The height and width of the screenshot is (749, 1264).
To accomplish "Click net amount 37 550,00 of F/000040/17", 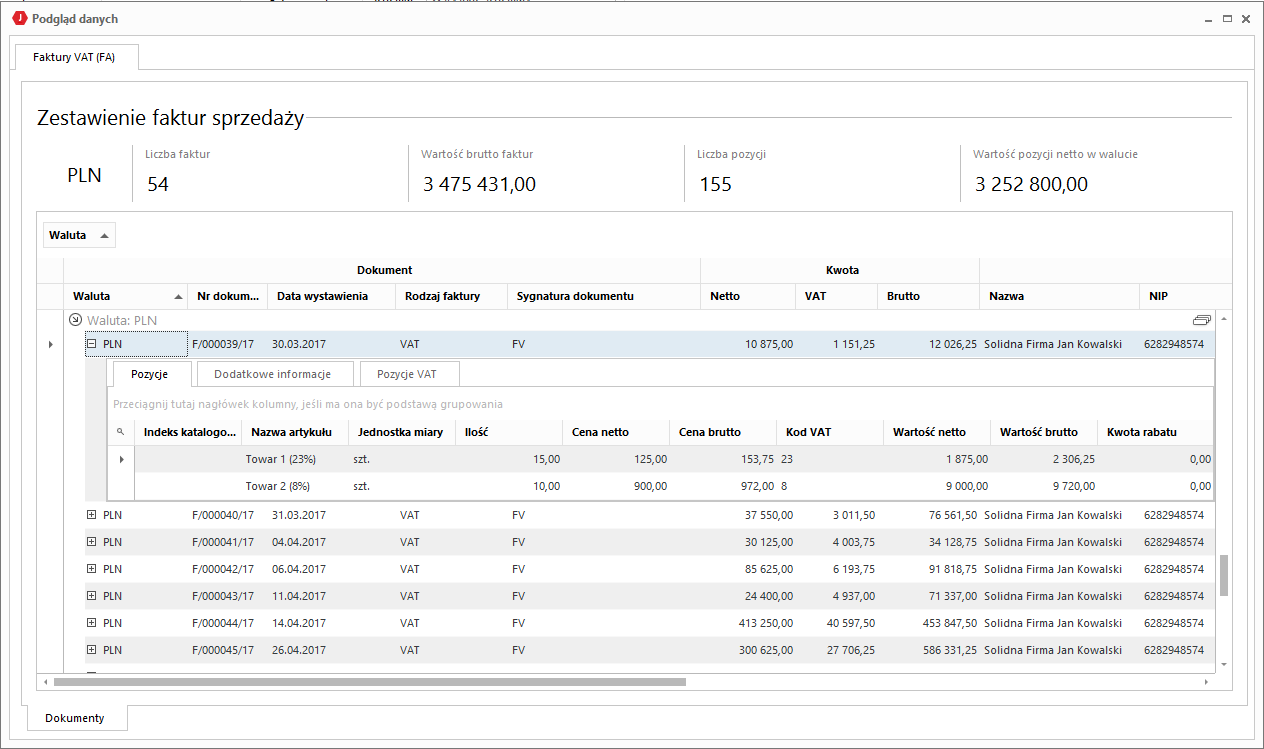I will (x=769, y=515).
